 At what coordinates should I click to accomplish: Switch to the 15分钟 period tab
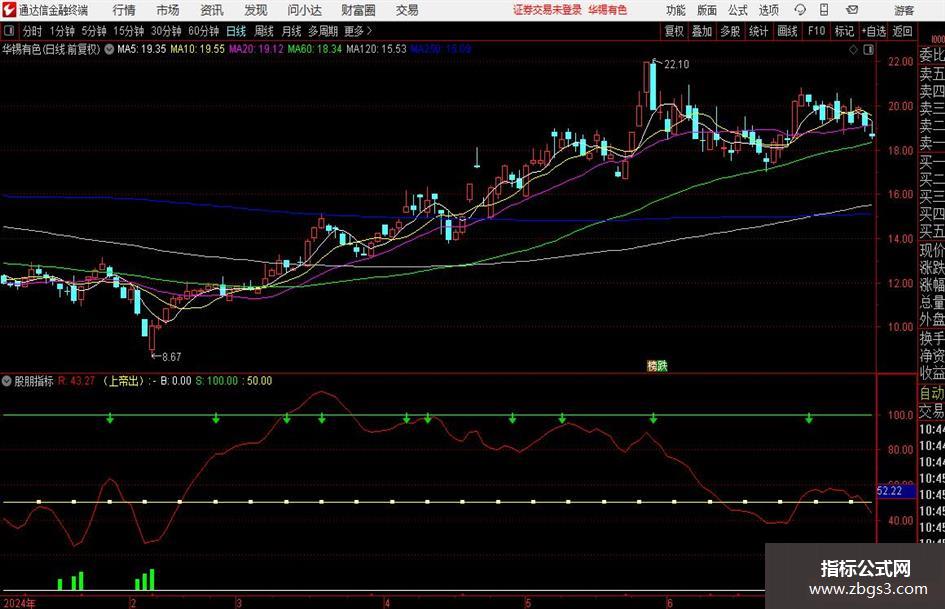pos(129,31)
